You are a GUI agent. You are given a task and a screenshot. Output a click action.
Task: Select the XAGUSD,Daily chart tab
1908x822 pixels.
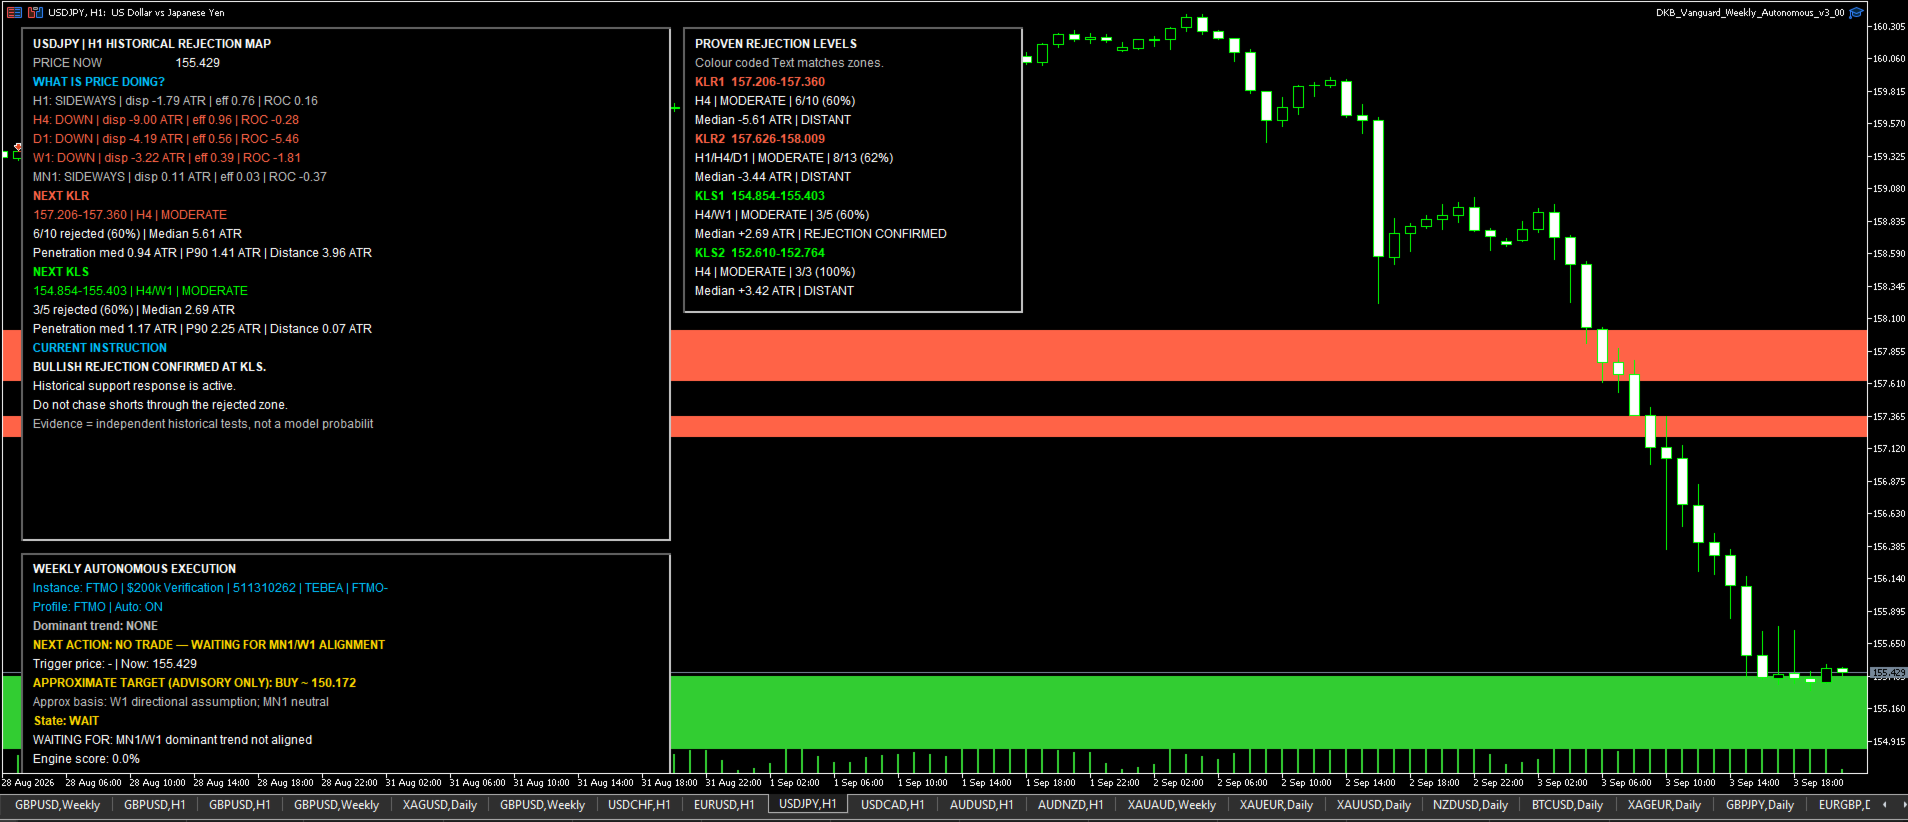point(439,804)
